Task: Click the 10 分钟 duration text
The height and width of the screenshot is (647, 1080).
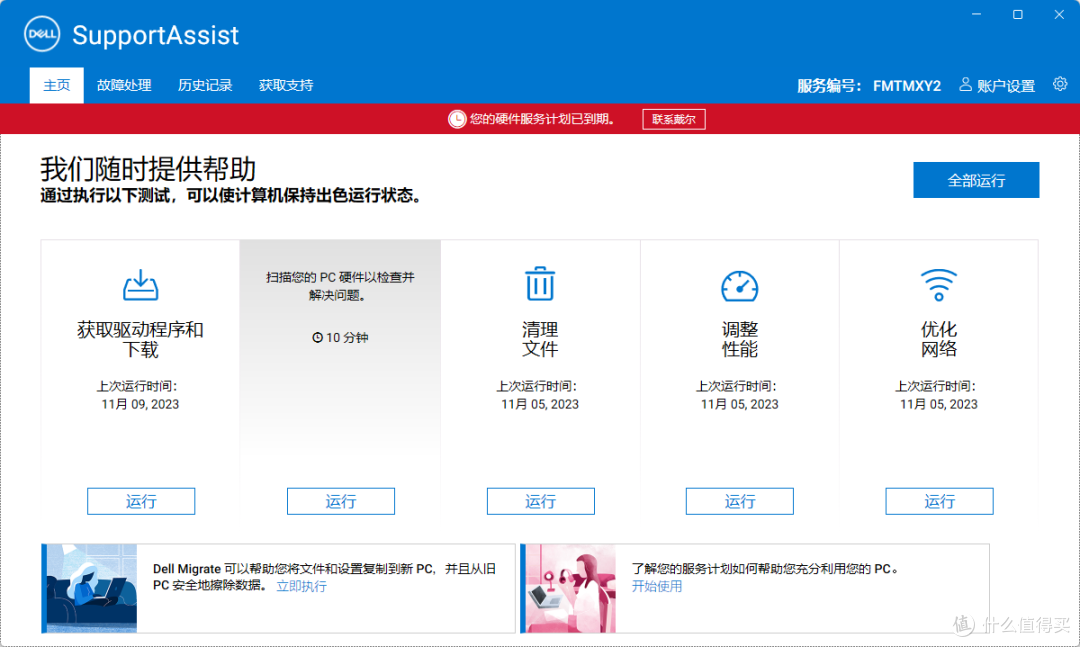Action: tap(347, 338)
